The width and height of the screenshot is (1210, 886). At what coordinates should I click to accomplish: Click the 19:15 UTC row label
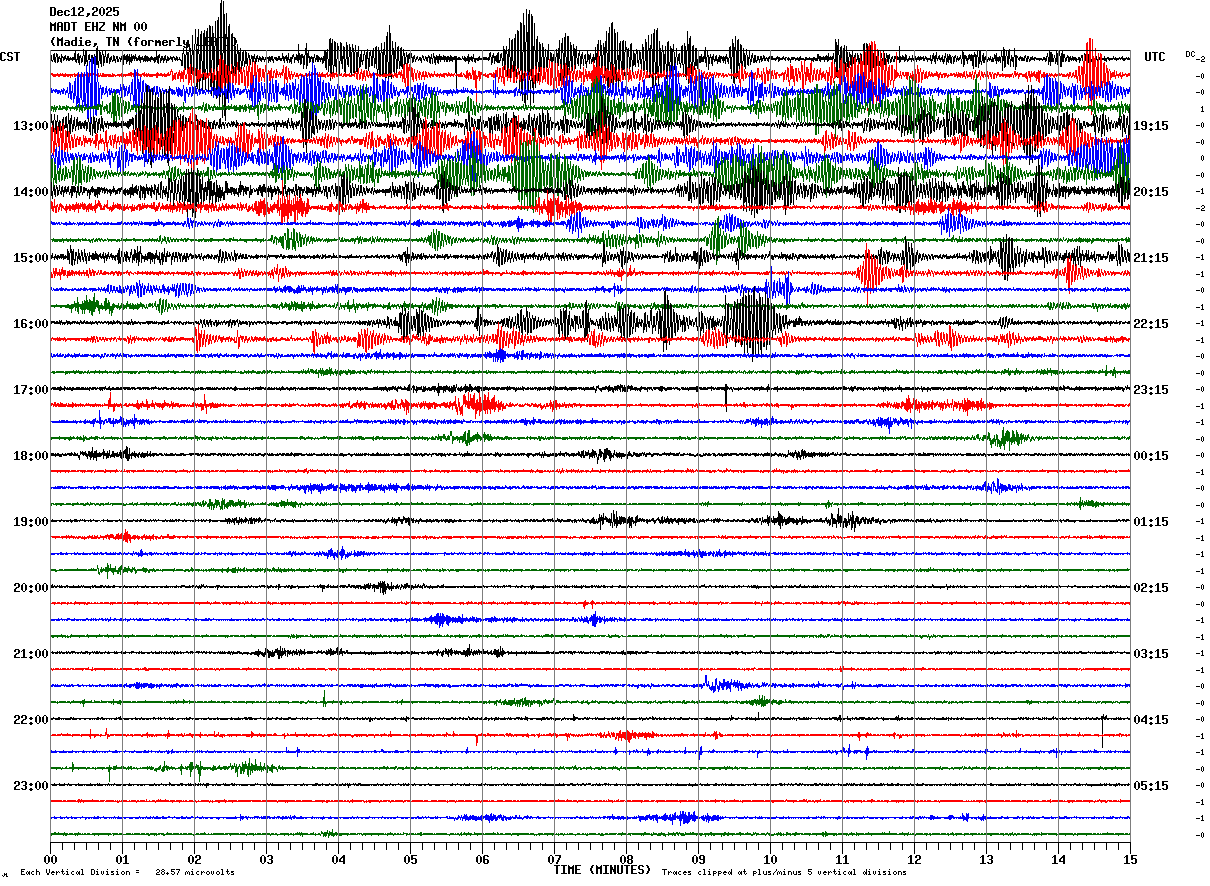pyautogui.click(x=1150, y=126)
